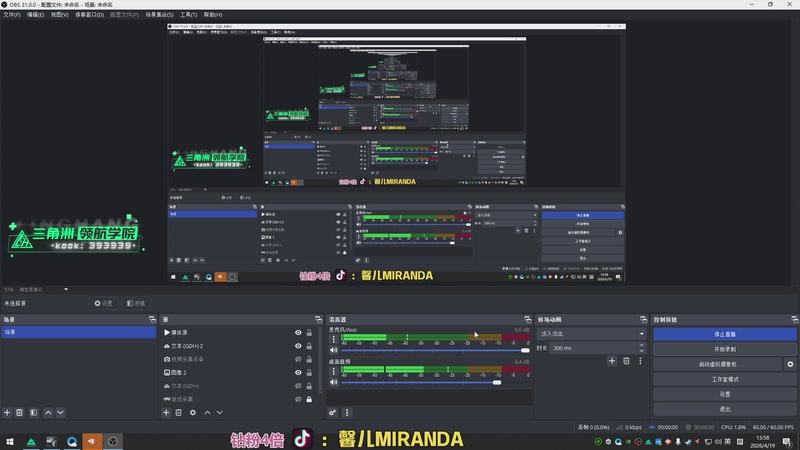This screenshot has height=450, width=800.
Task: Add a transition with plus icon in 转场动画 panel
Action: (x=612, y=361)
